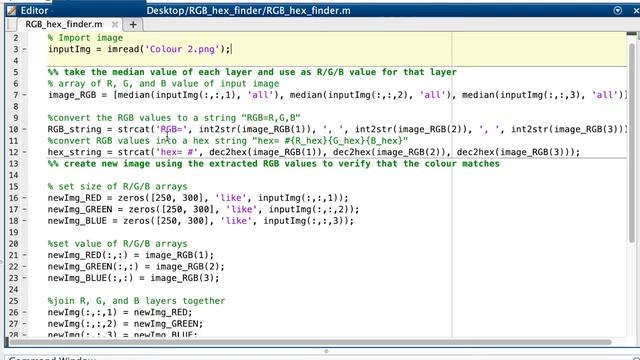Click the '%convert the RGB values to a string' comment

tap(174, 118)
